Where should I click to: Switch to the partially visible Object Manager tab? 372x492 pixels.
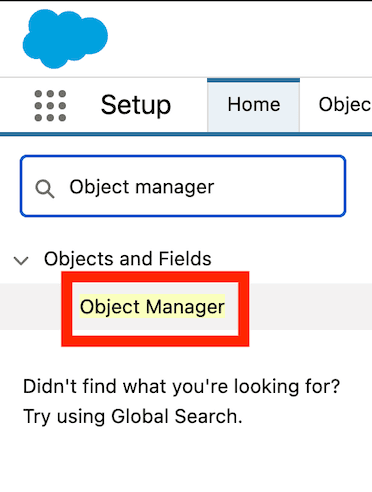[345, 105]
